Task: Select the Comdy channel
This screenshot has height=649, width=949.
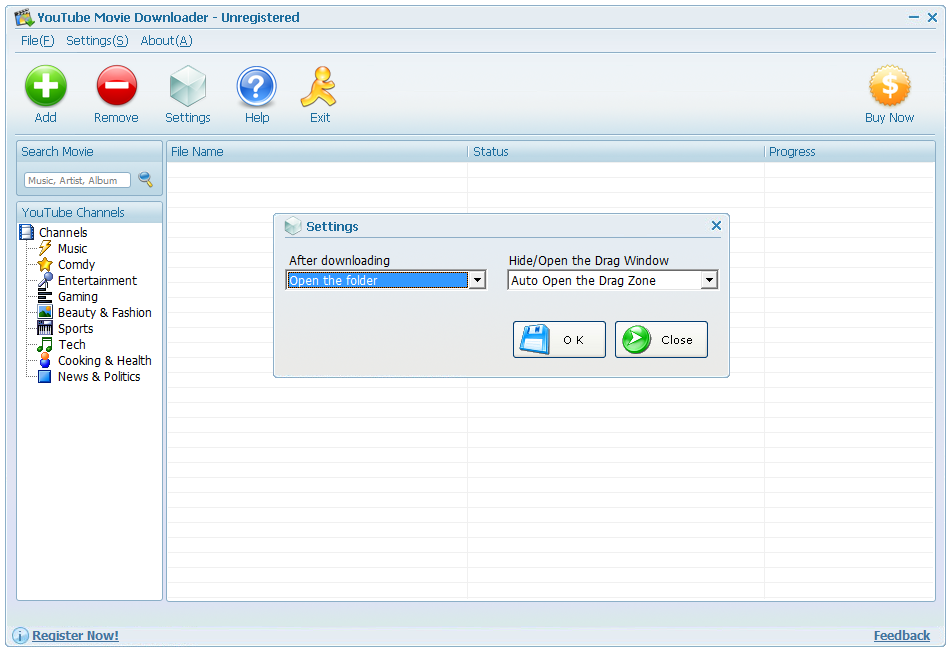Action: 76,265
